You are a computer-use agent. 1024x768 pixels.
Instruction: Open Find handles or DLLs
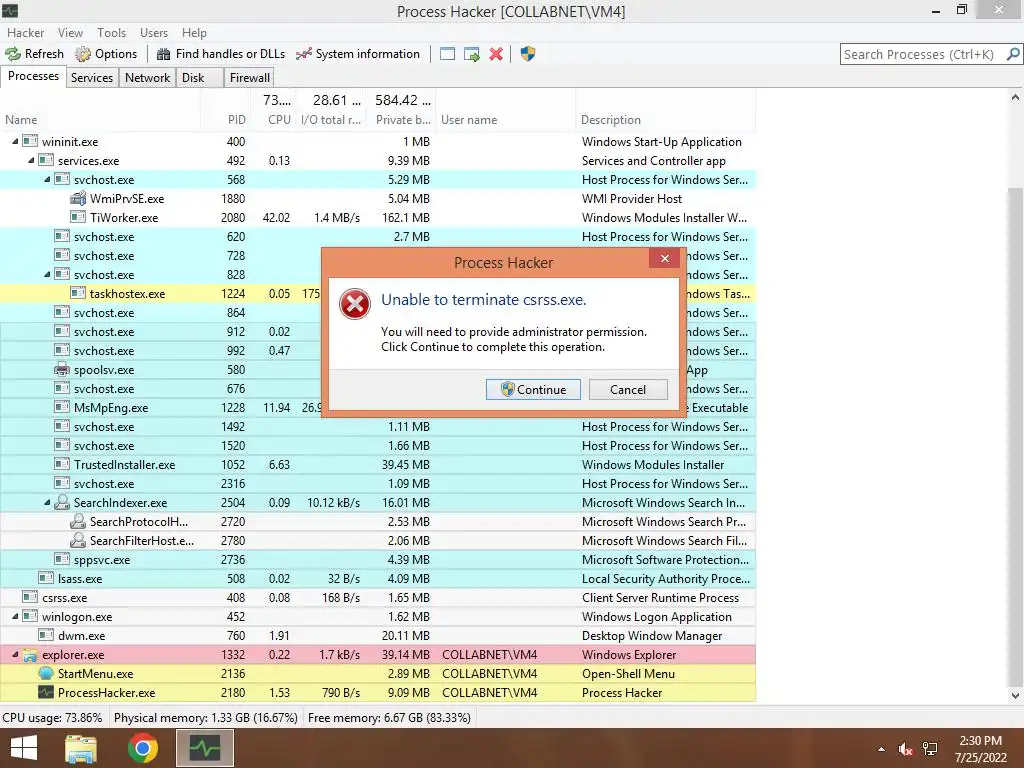click(x=221, y=54)
